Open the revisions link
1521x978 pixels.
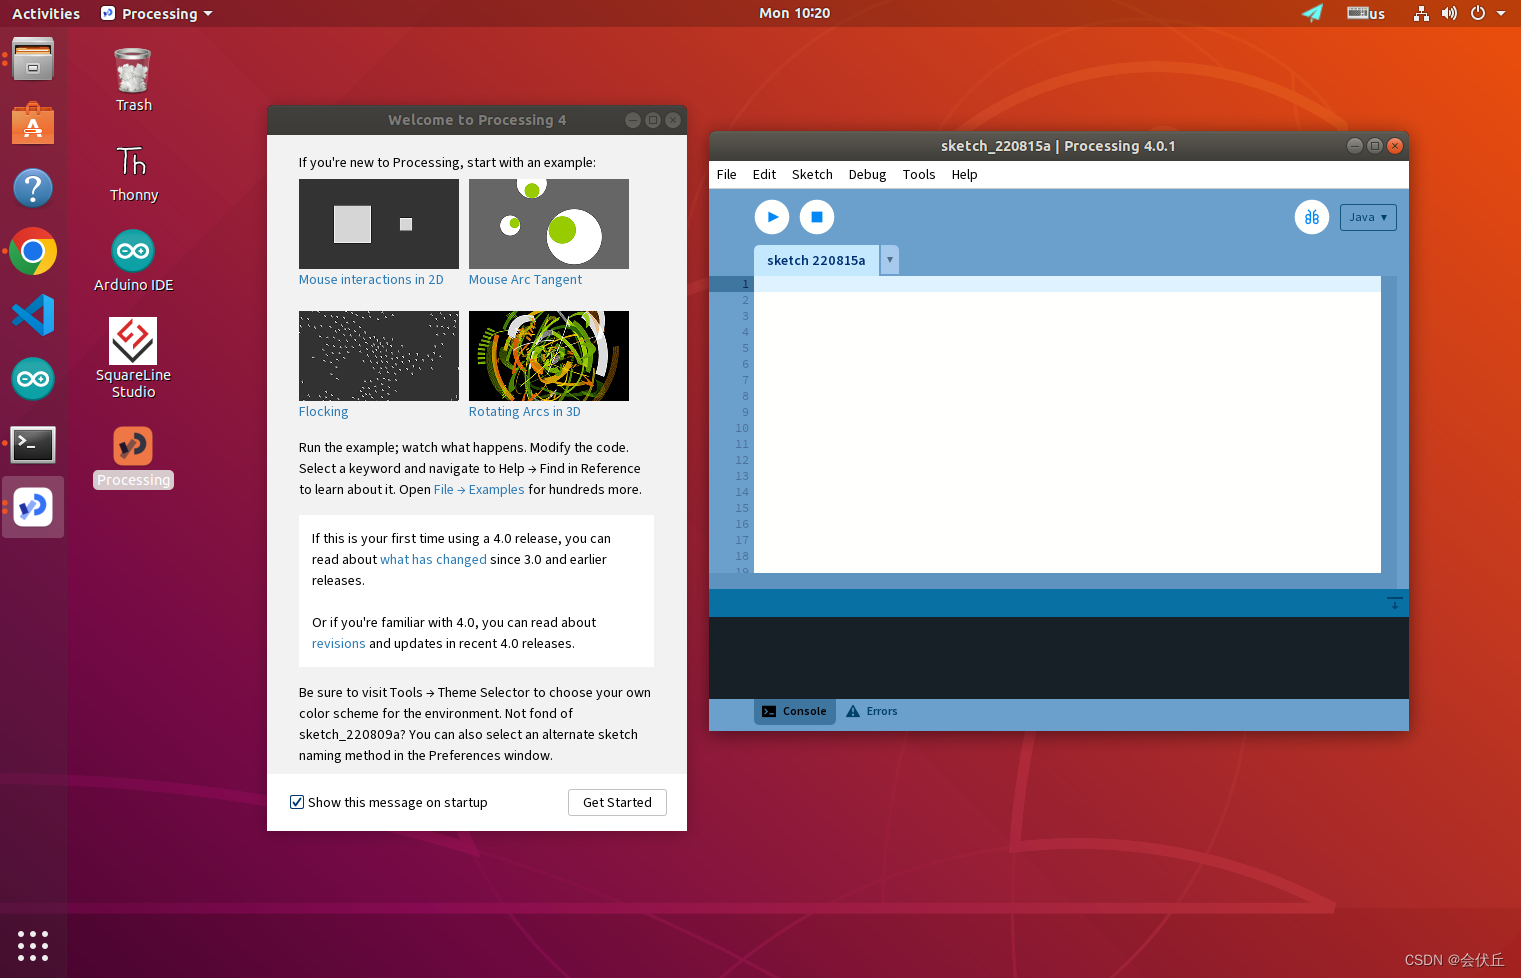338,644
